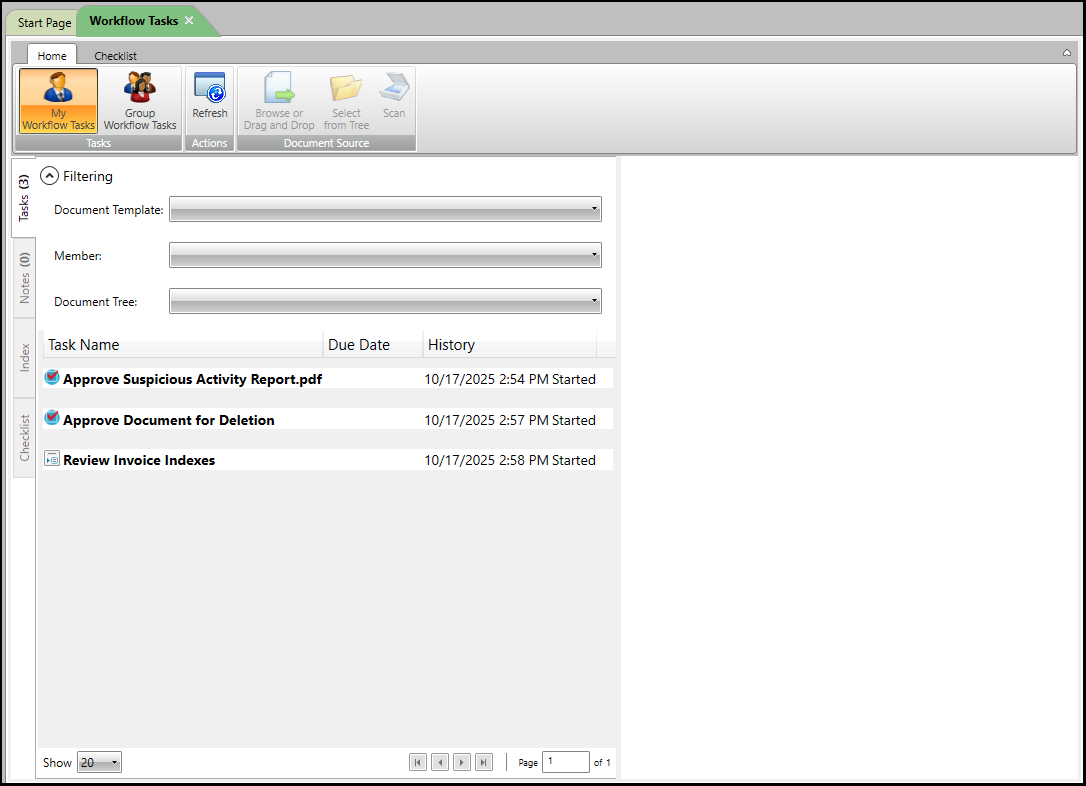Open the Show items-per-page dropdown
1086x786 pixels.
(100, 763)
